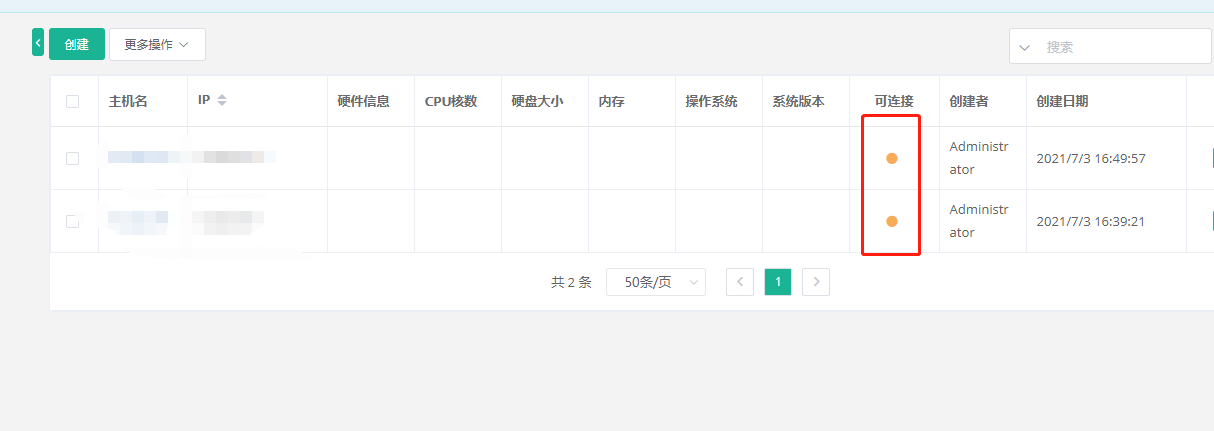Click the 创建者 column header
1214x431 pixels.
pos(969,101)
